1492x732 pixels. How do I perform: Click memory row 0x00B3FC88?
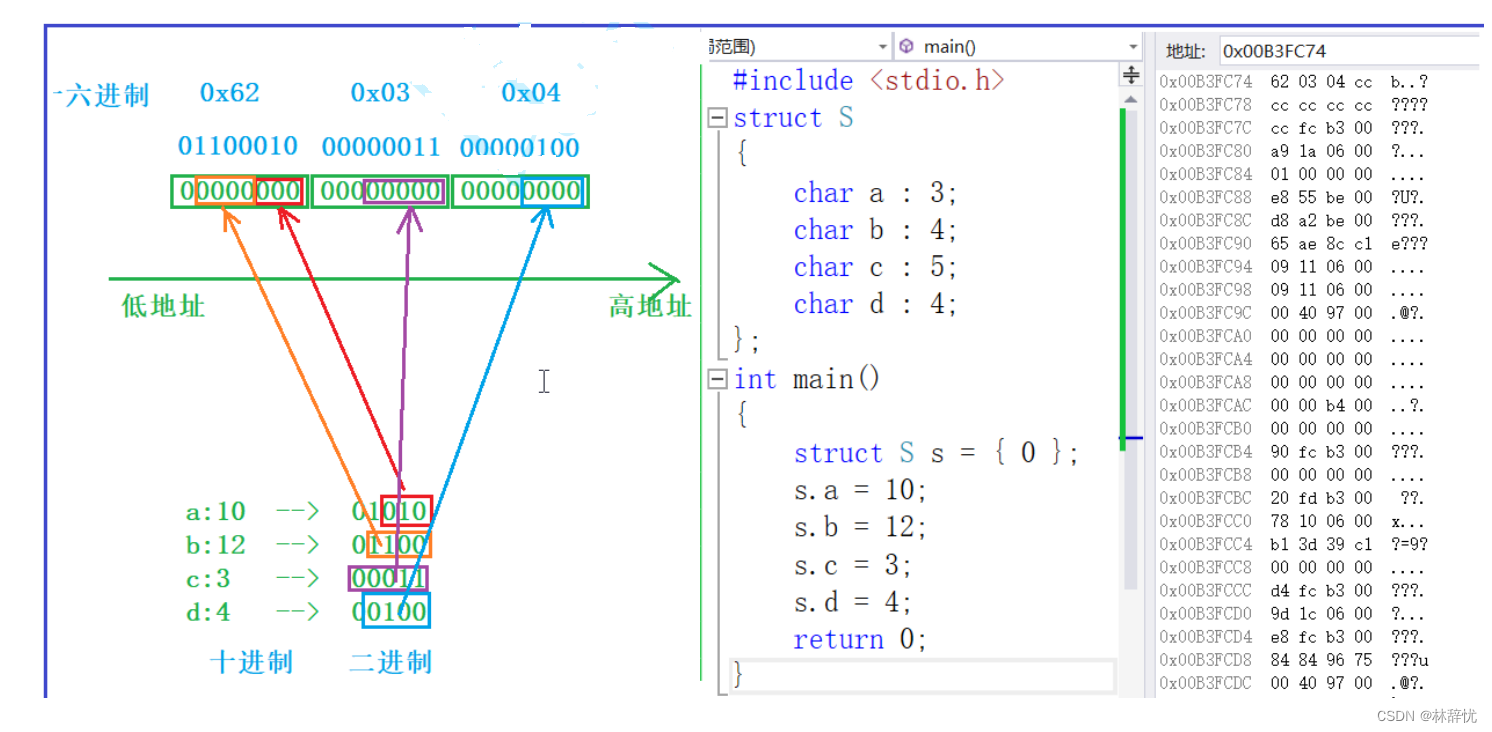1293,197
